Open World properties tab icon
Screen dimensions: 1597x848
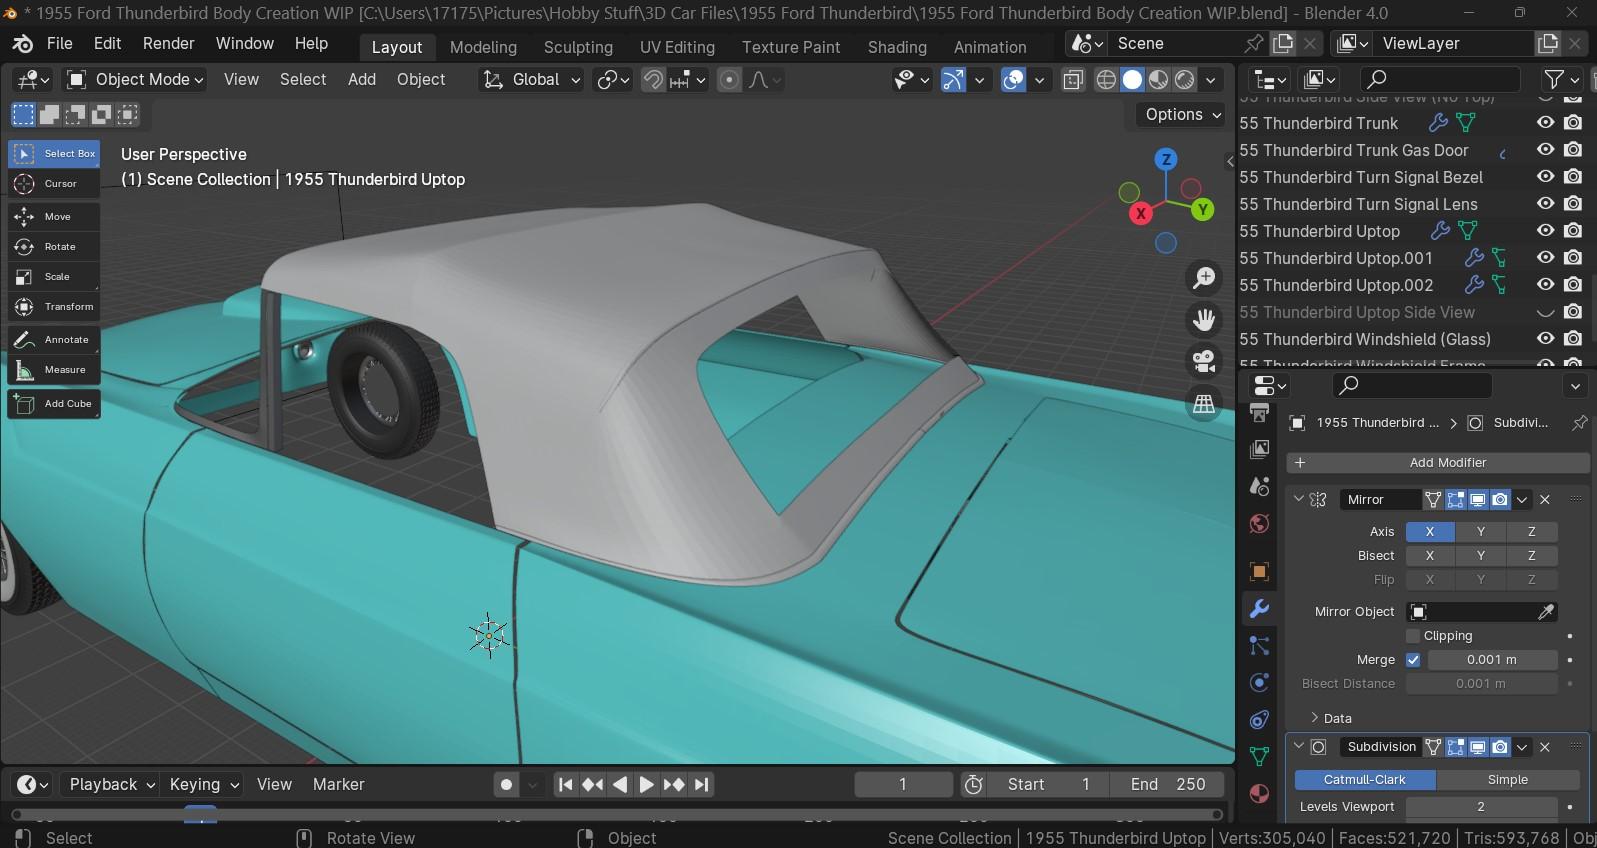click(1259, 524)
